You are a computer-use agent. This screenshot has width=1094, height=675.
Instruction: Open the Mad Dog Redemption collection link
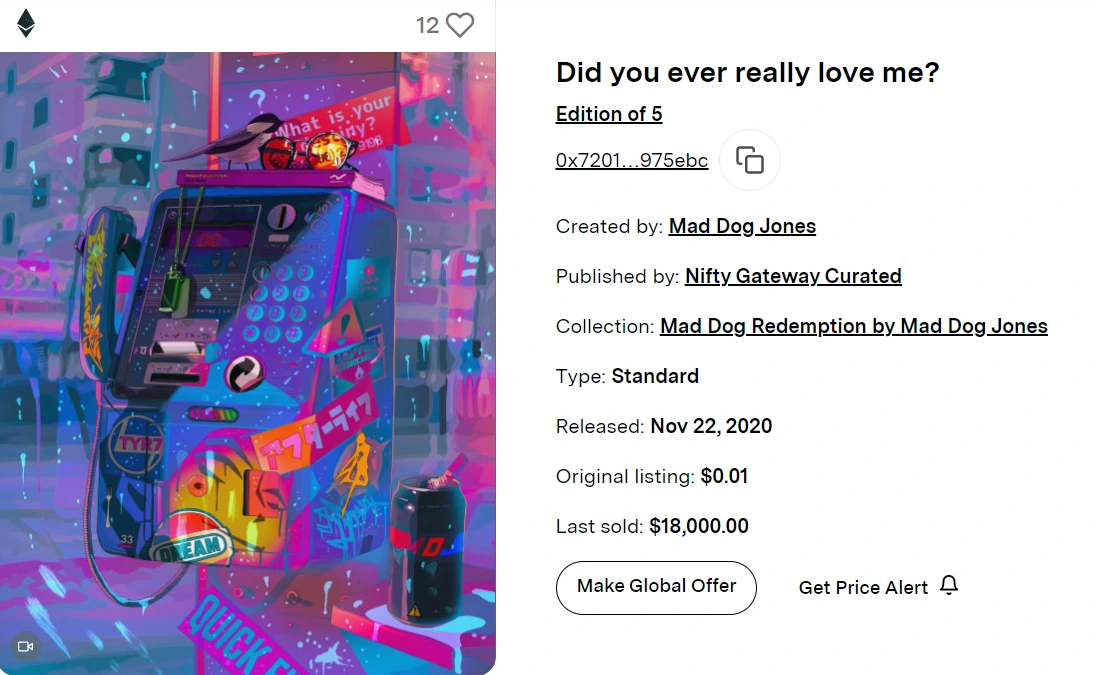pyautogui.click(x=854, y=326)
